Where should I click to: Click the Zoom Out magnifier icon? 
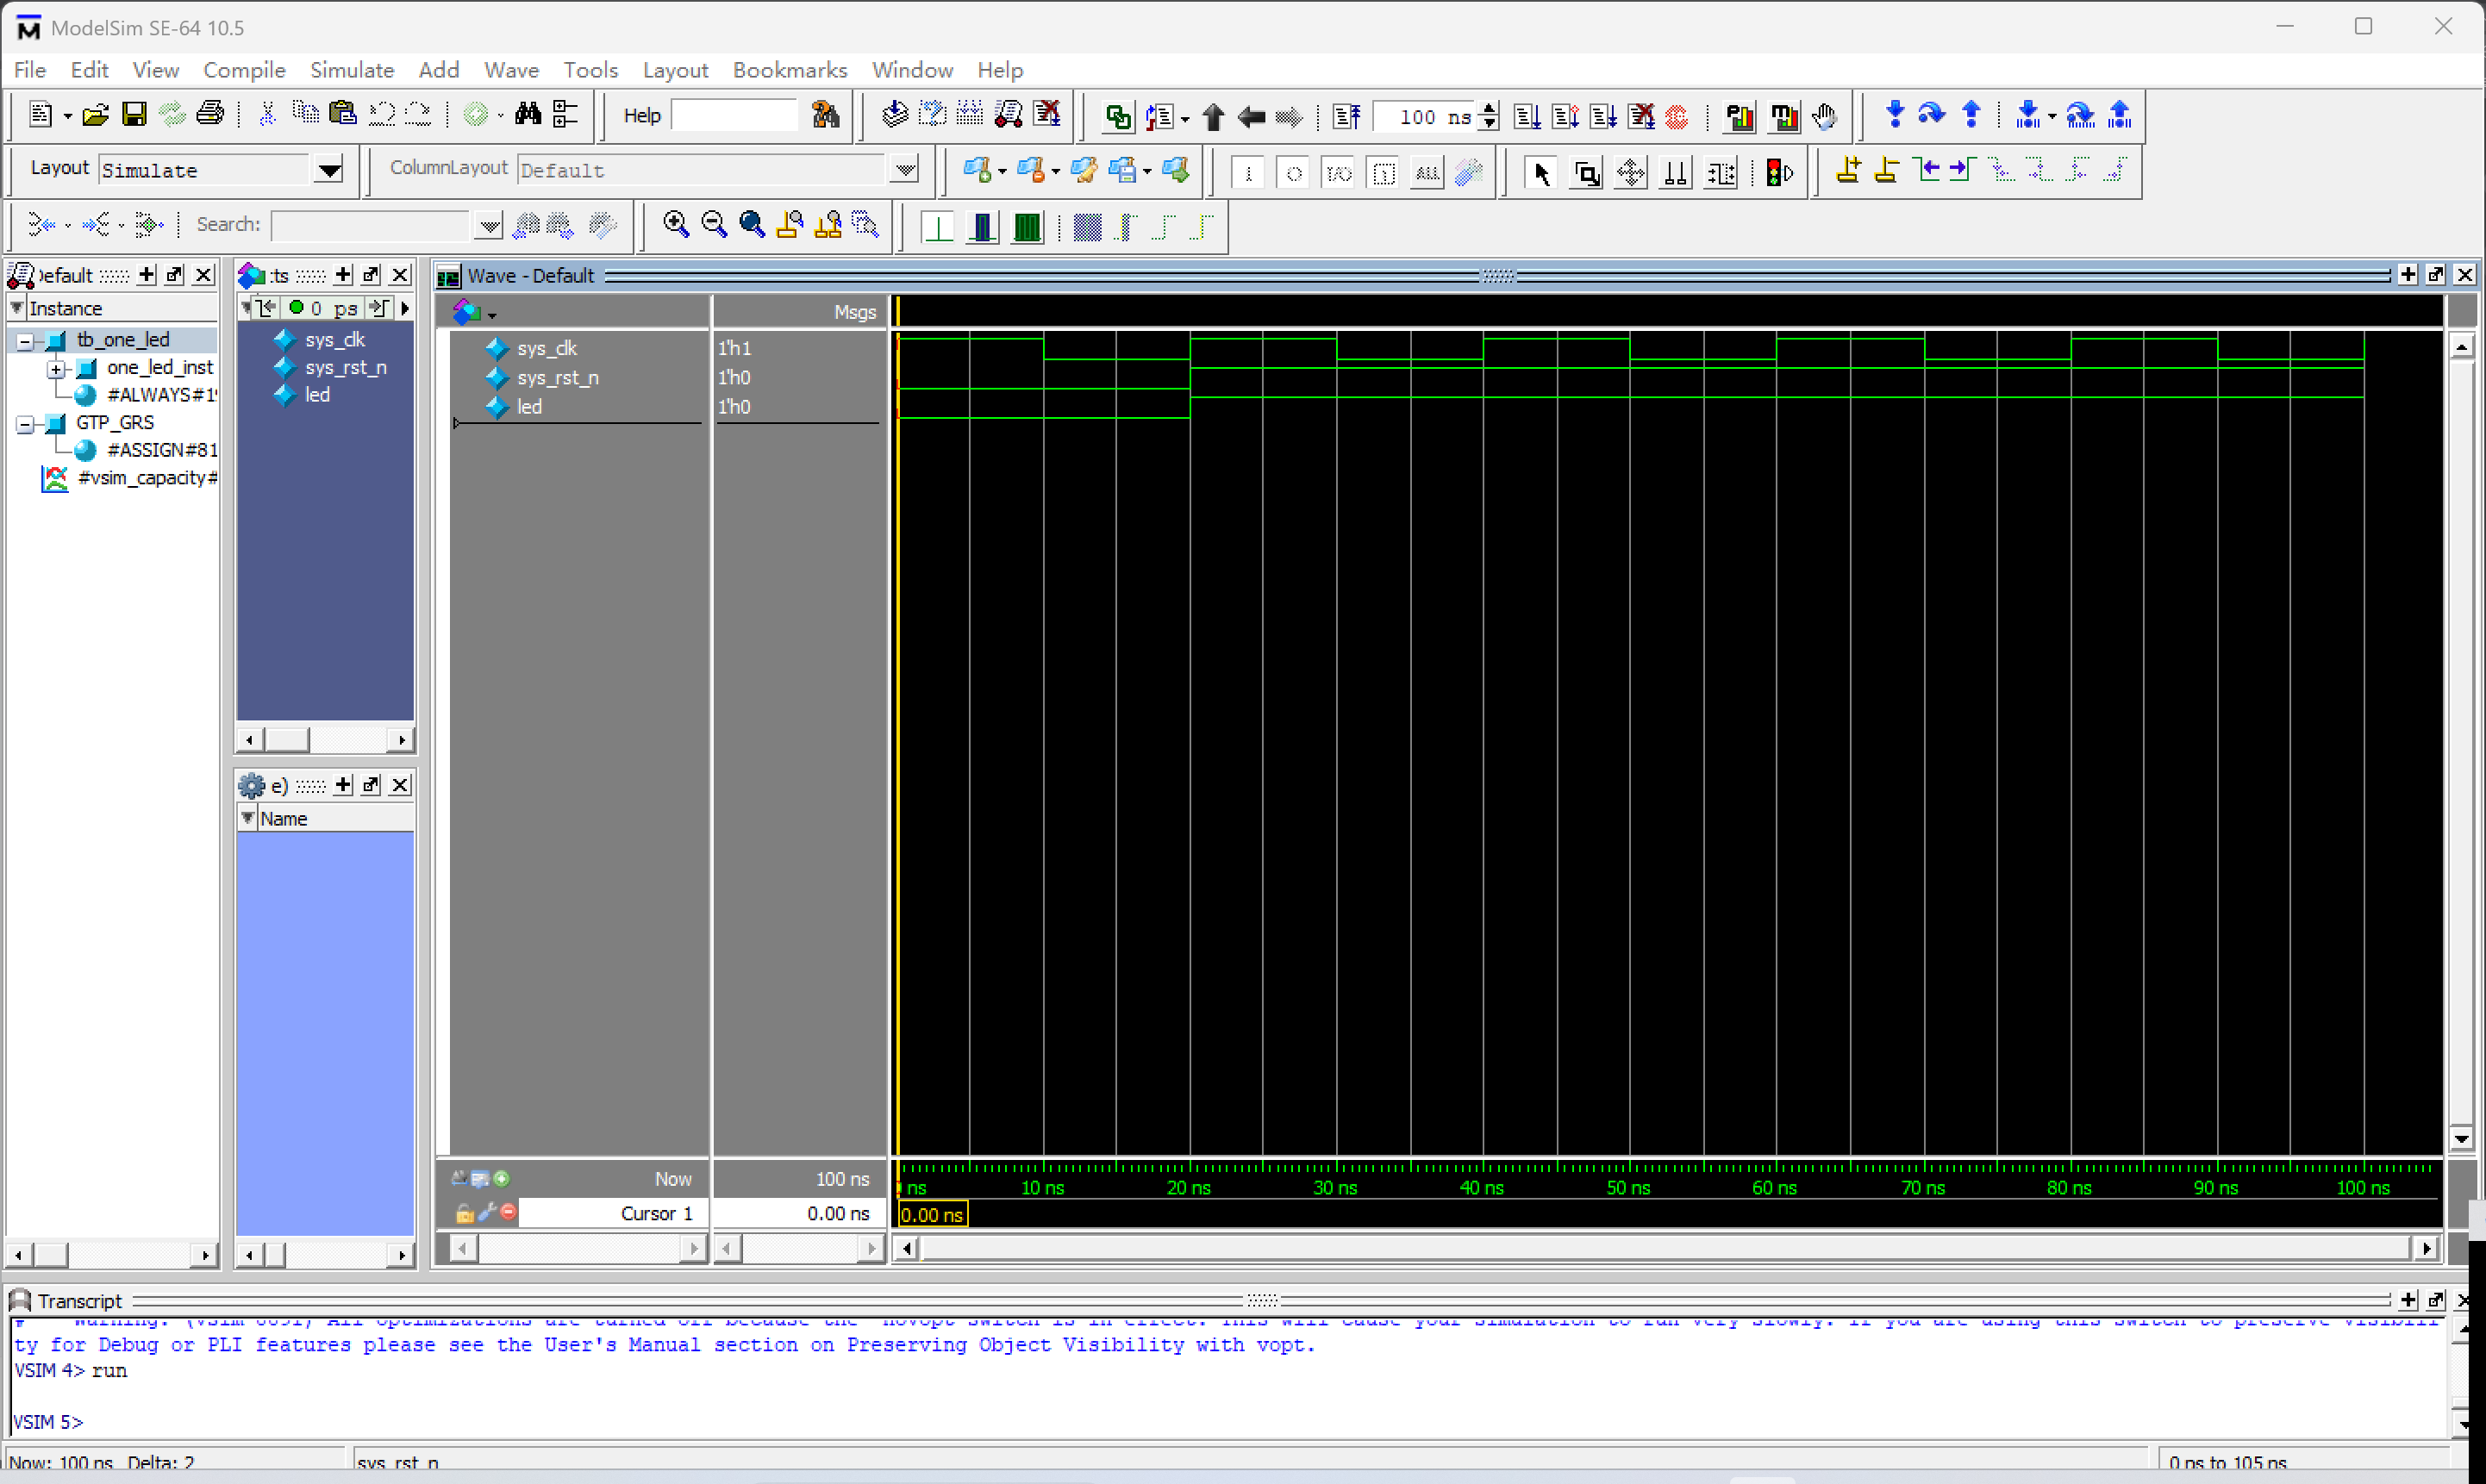(x=714, y=225)
